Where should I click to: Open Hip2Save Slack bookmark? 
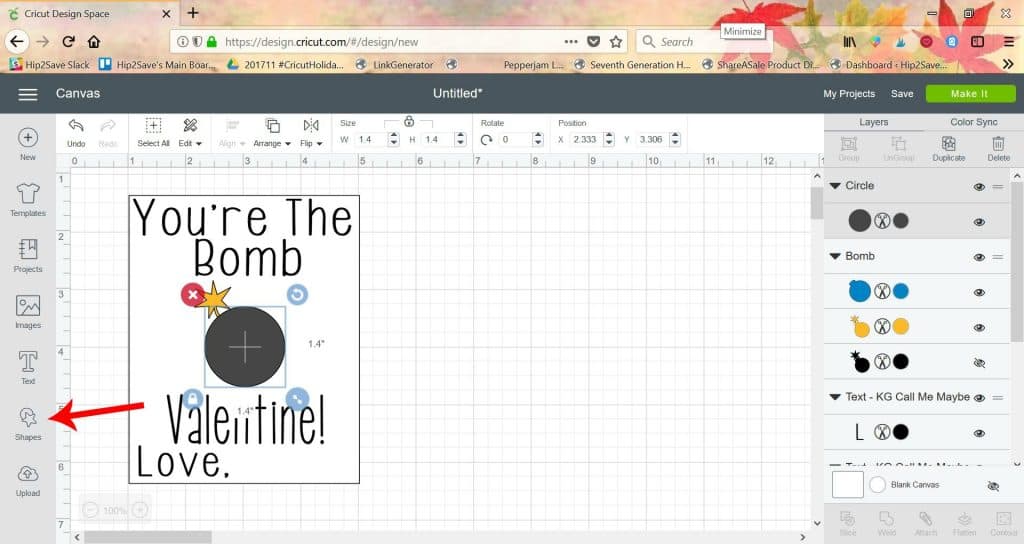(49, 65)
